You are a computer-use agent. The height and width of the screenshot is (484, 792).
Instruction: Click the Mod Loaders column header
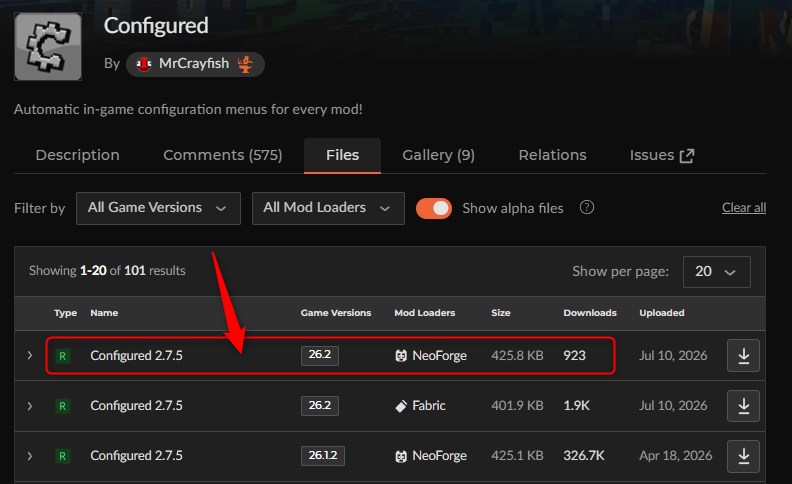[425, 313]
